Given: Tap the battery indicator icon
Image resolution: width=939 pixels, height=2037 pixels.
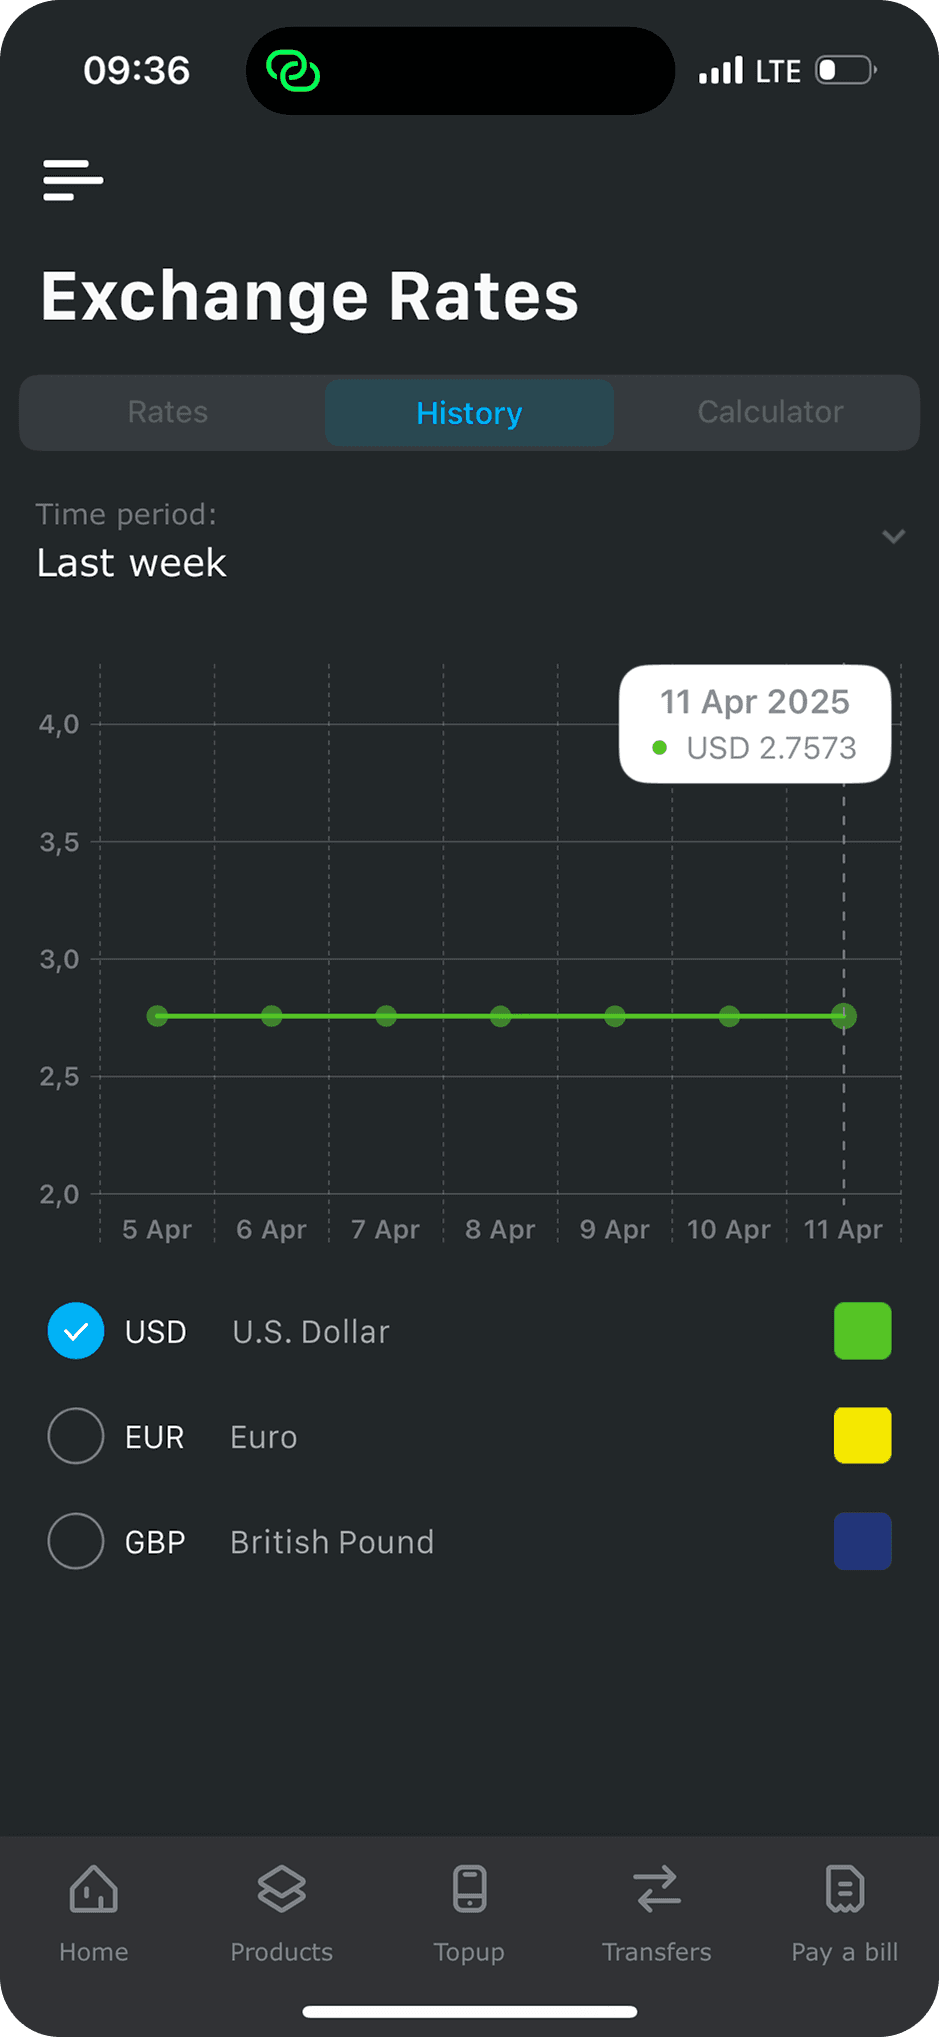Looking at the screenshot, I should 847,70.
